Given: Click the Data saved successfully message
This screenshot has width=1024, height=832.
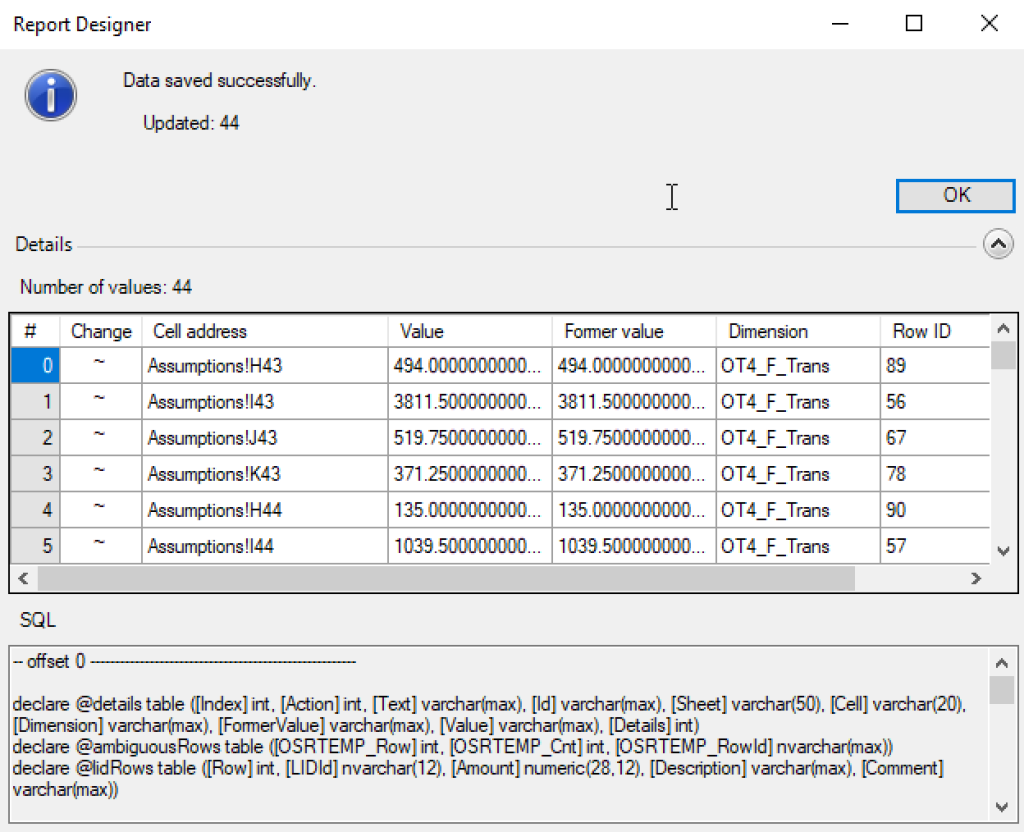Looking at the screenshot, I should coord(220,80).
